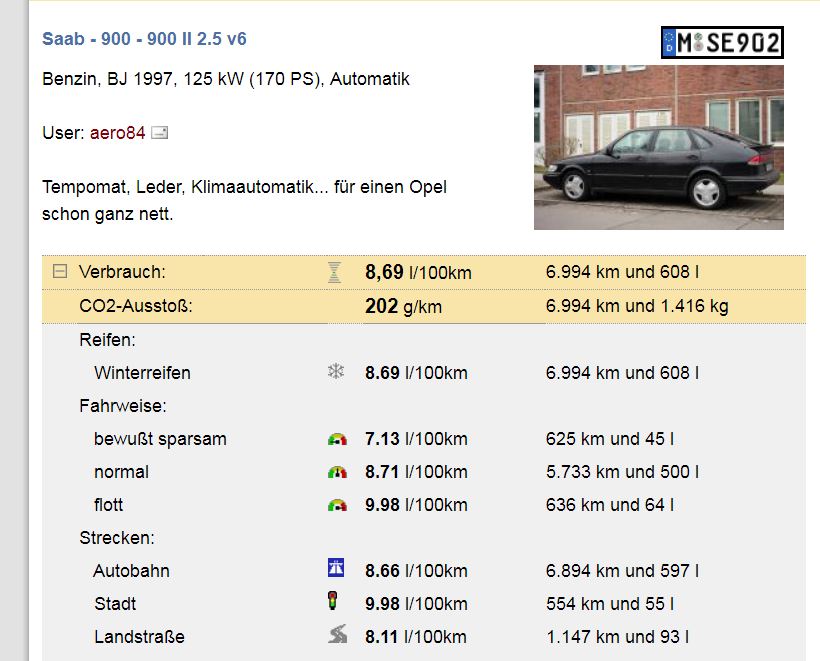
Task: Click the Fahrweise: section heading
Action: [123, 406]
